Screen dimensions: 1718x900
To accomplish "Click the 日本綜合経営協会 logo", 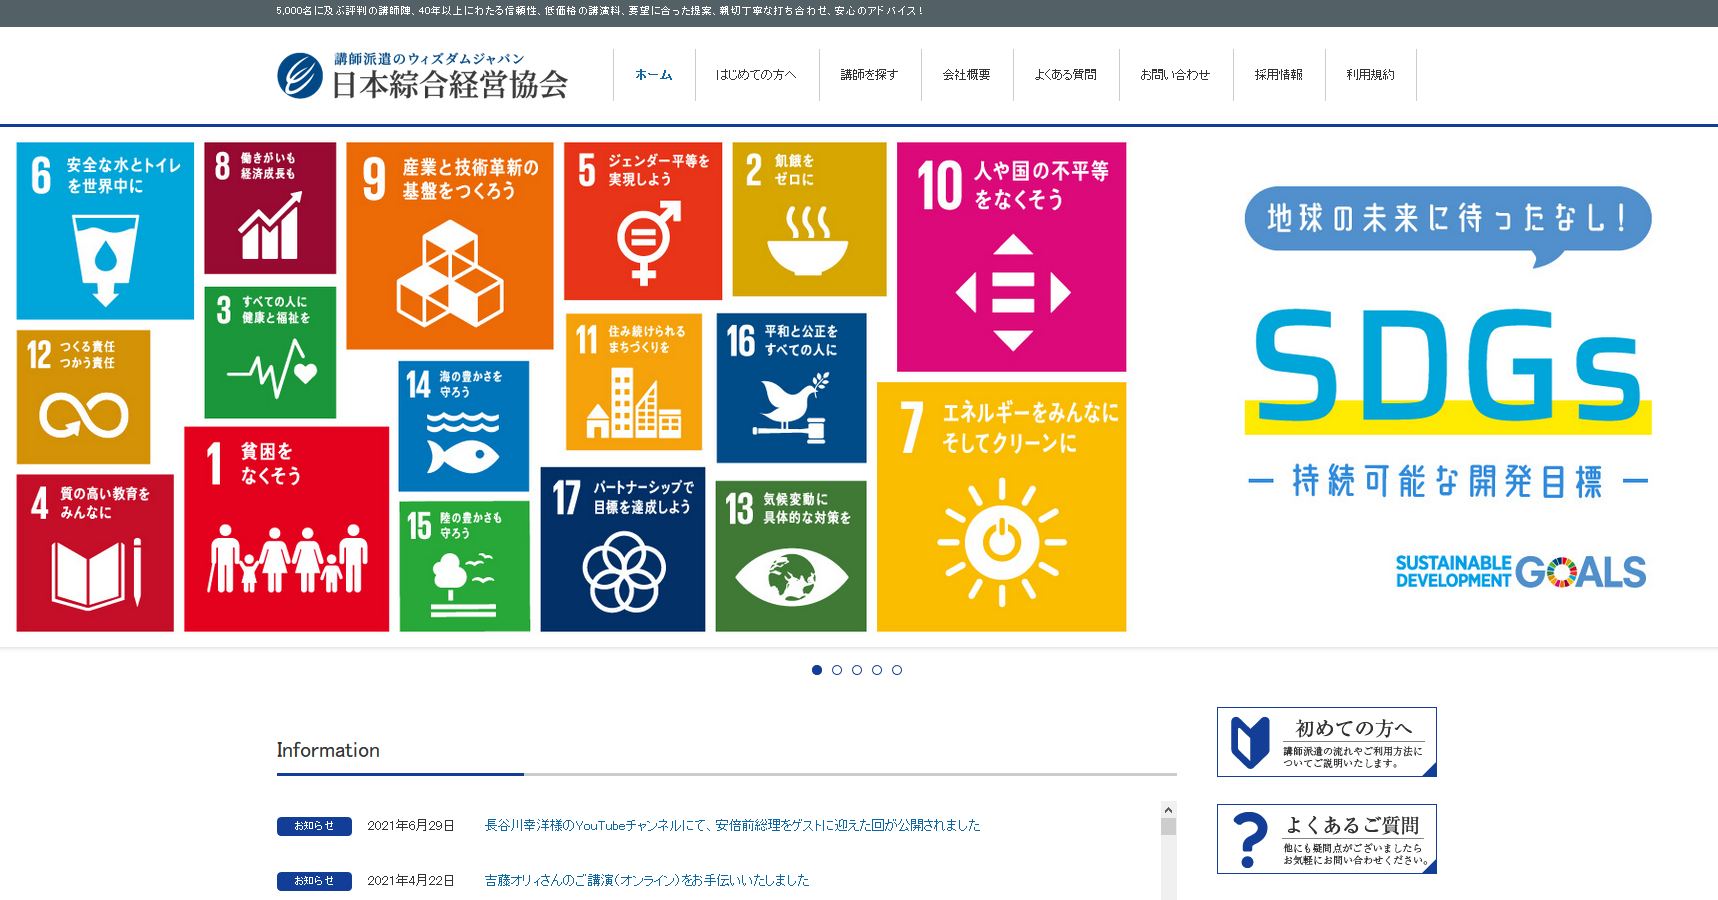I will [x=423, y=75].
